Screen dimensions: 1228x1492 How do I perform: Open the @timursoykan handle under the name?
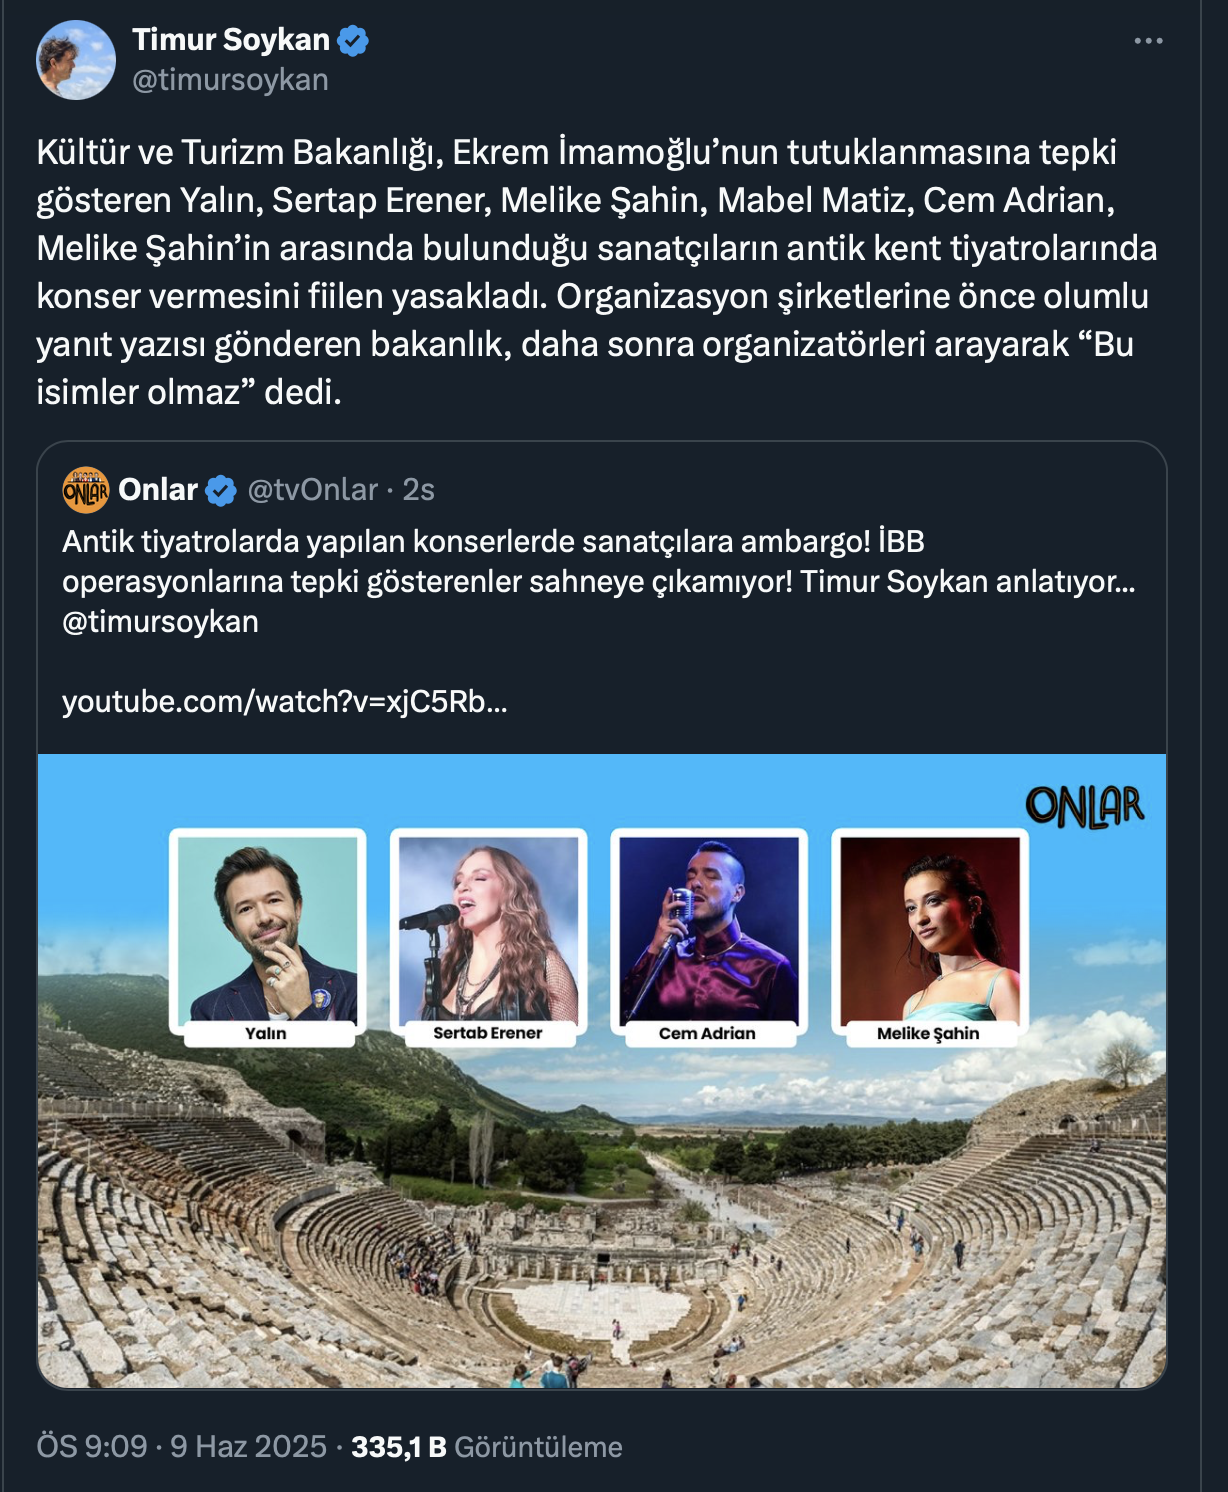(x=230, y=80)
